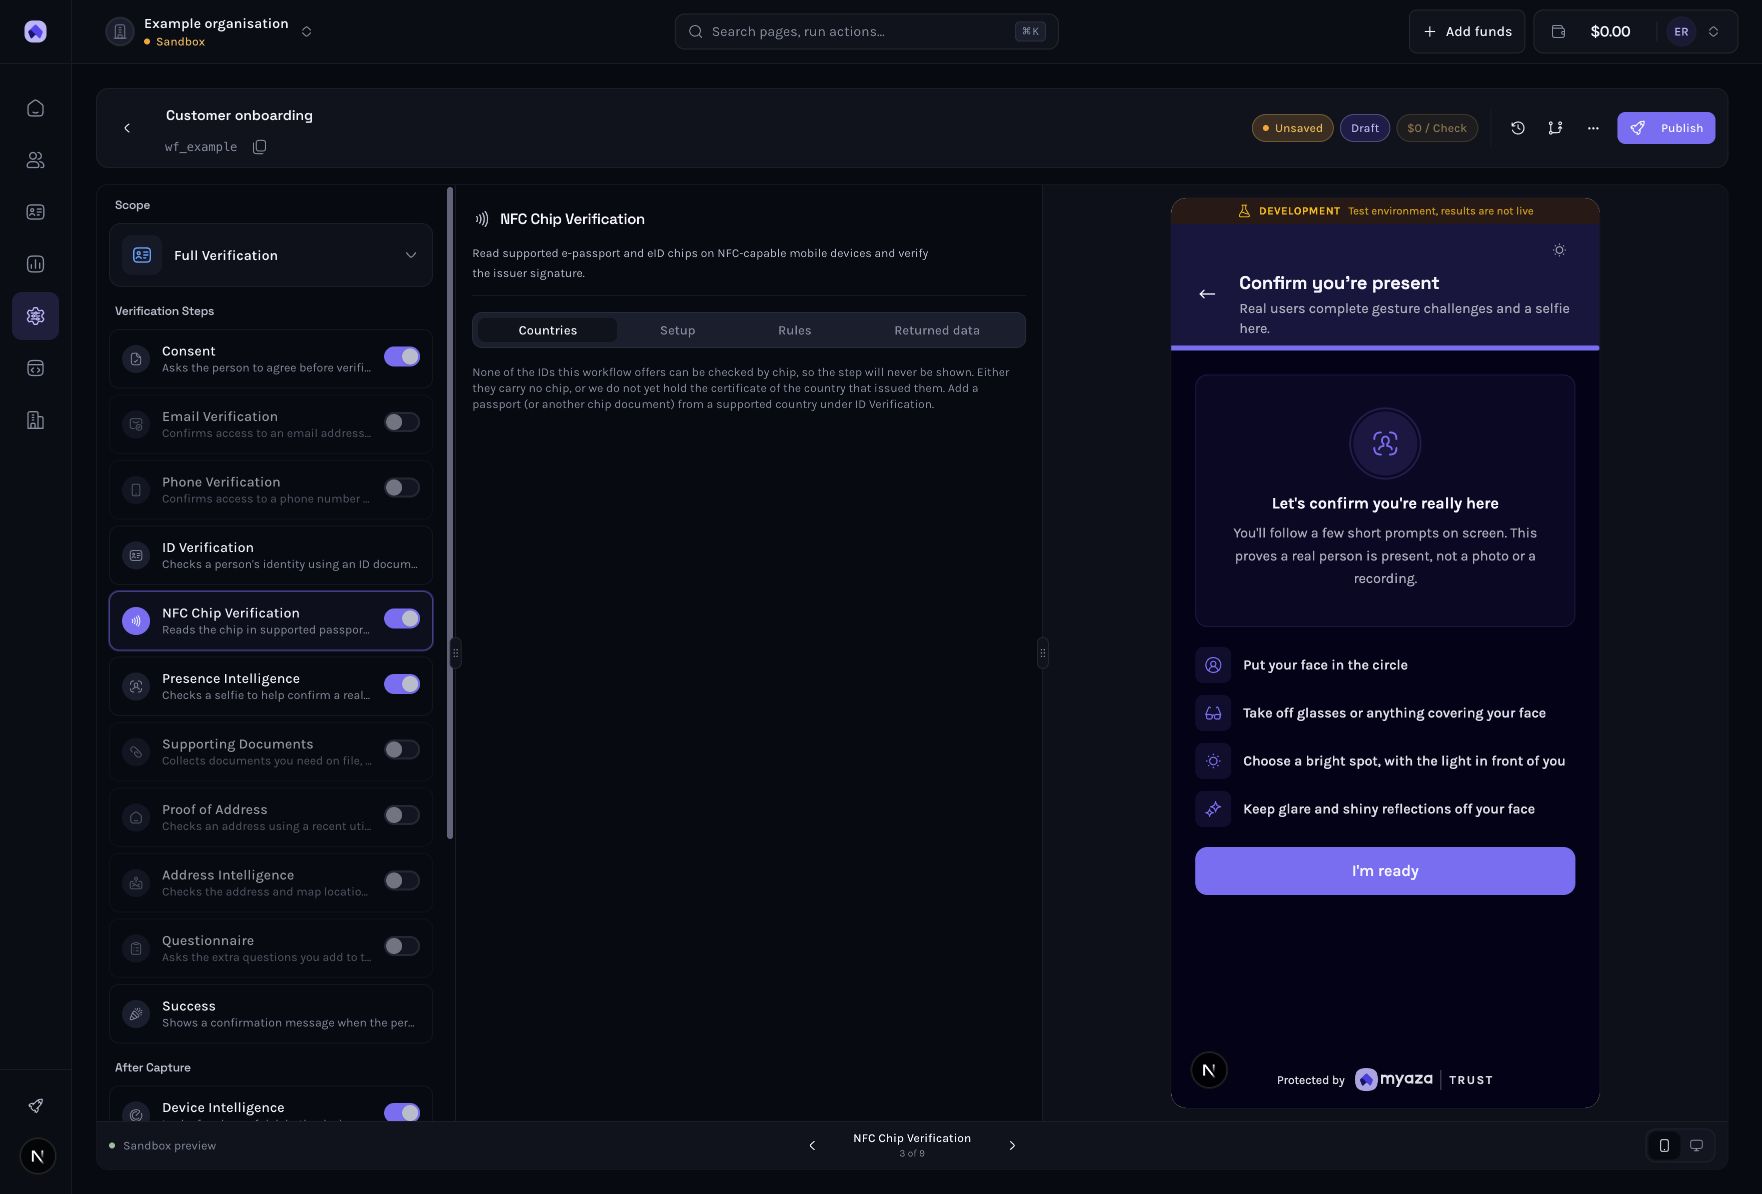Select the Rules tab

click(795, 330)
